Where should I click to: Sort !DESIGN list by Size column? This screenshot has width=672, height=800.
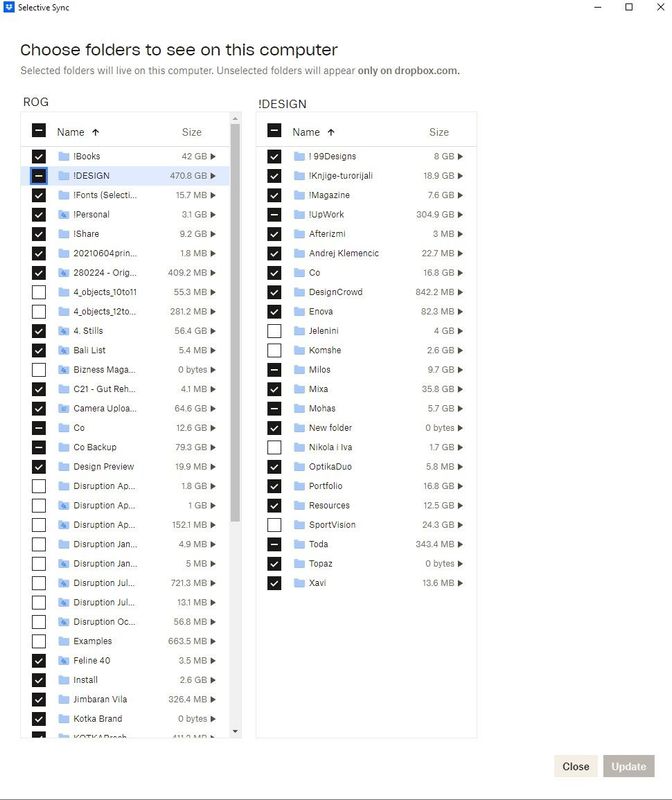(x=439, y=132)
